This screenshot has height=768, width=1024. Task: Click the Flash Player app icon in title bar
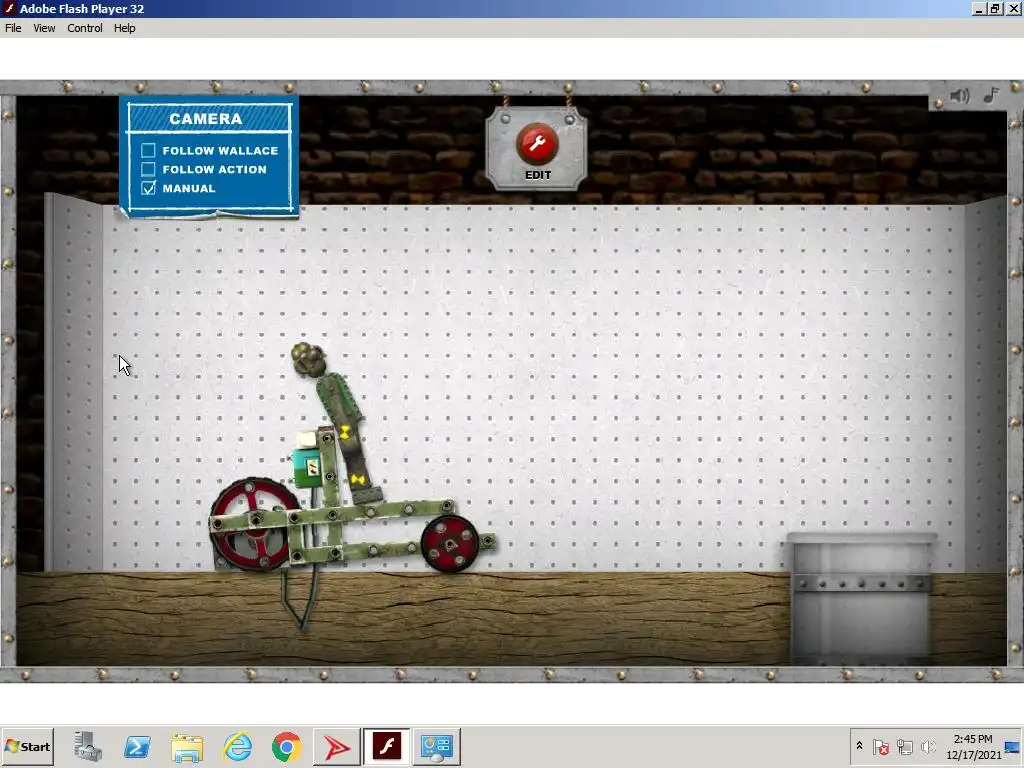pyautogui.click(x=10, y=8)
